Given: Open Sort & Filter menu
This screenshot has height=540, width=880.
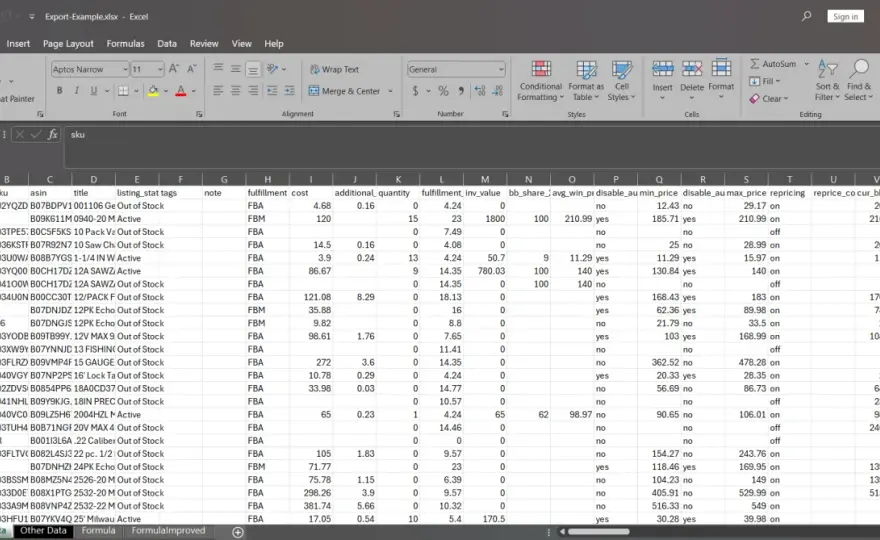Looking at the screenshot, I should (x=827, y=80).
